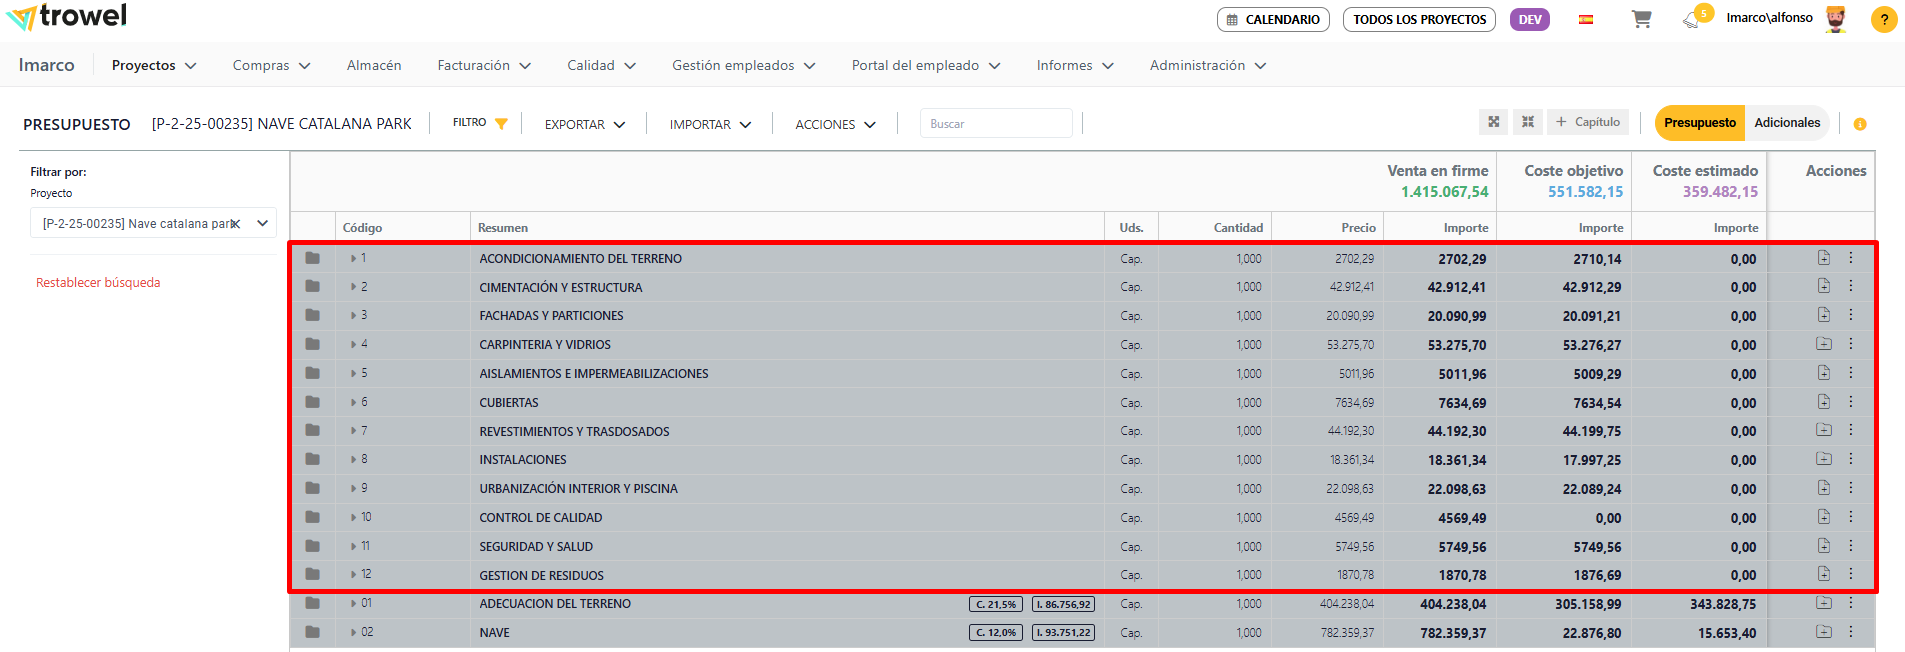The width and height of the screenshot is (1905, 652).
Task: Click the expand all chapters icon
Action: click(1493, 122)
